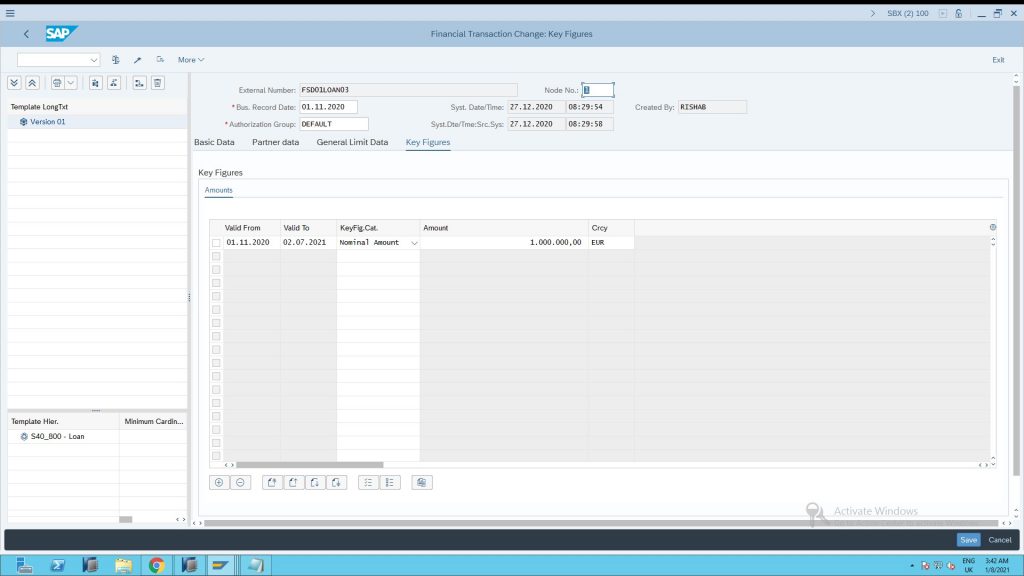
Task: Click the node assignment icon in tree toolbar
Action: tap(139, 83)
